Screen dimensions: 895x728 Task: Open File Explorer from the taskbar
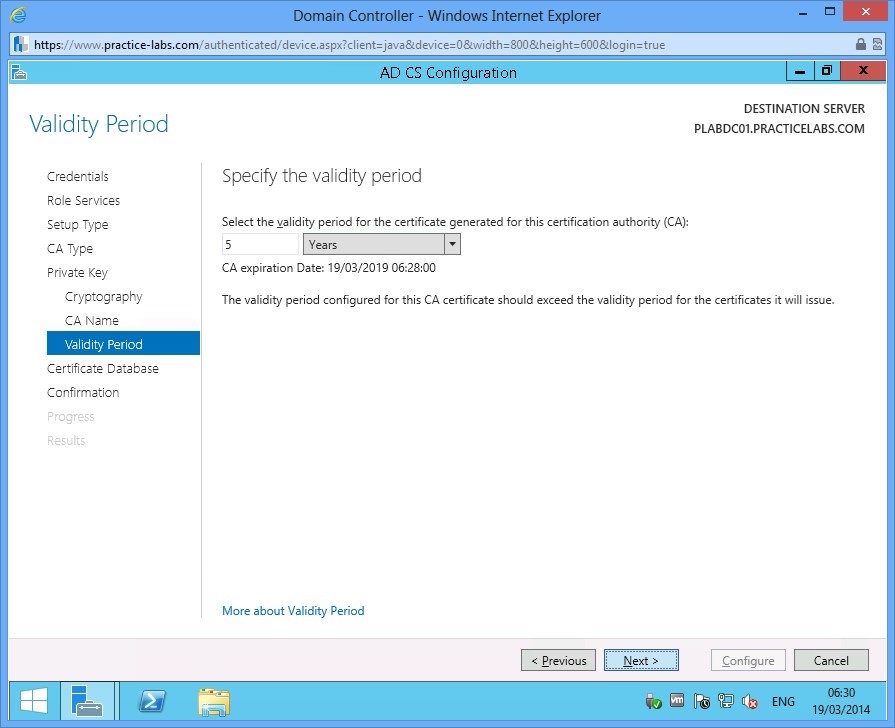pyautogui.click(x=214, y=700)
